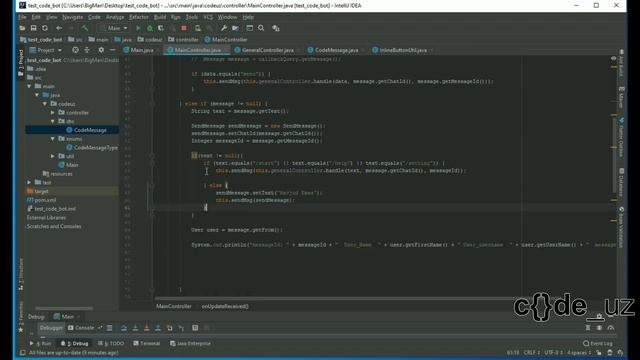Click the Synchronize refresh toolbar icon
This screenshot has width=640, height=360.
[x=45, y=28]
